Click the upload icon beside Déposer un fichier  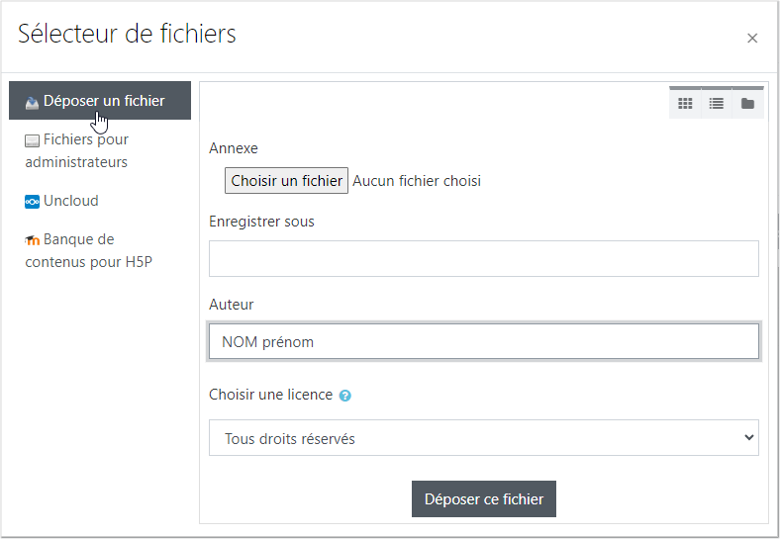(x=32, y=102)
